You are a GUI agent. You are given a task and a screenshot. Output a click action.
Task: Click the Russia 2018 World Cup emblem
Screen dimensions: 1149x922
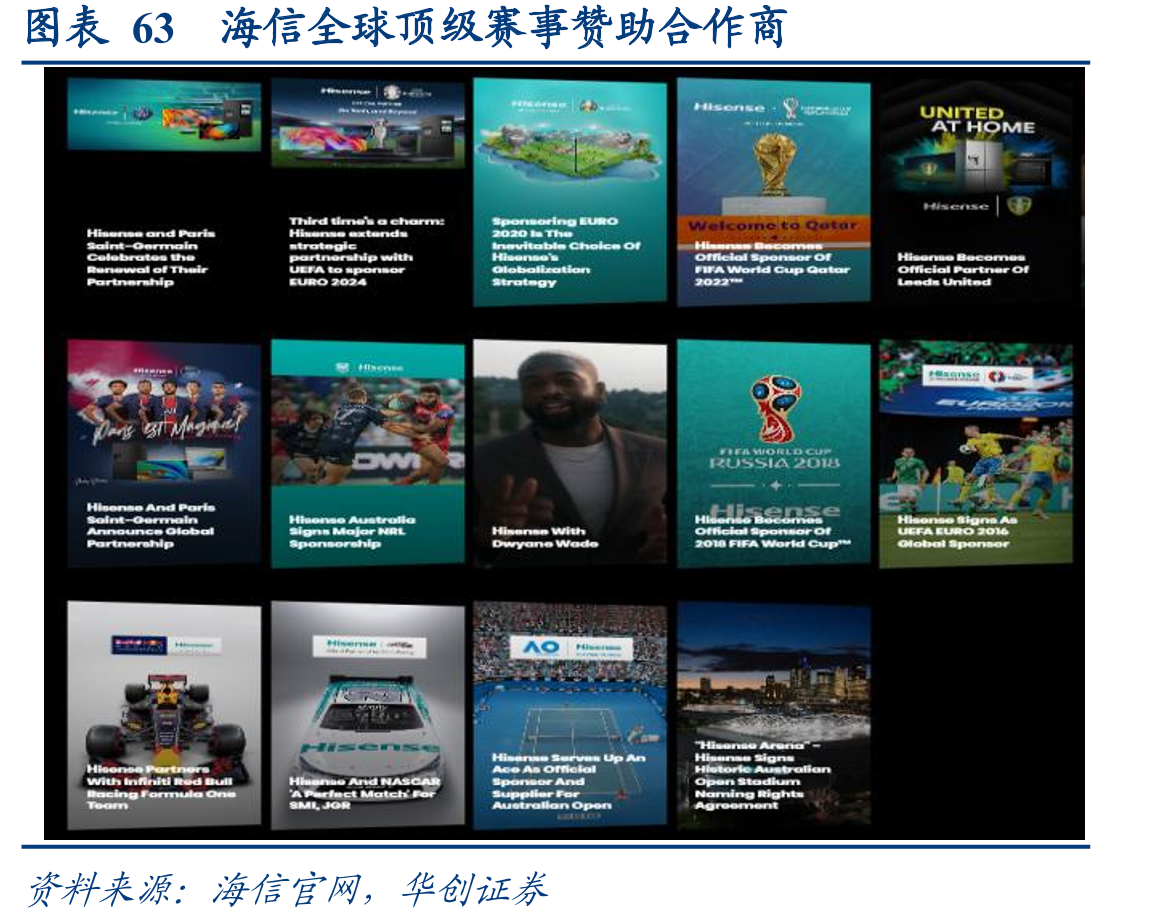775,409
